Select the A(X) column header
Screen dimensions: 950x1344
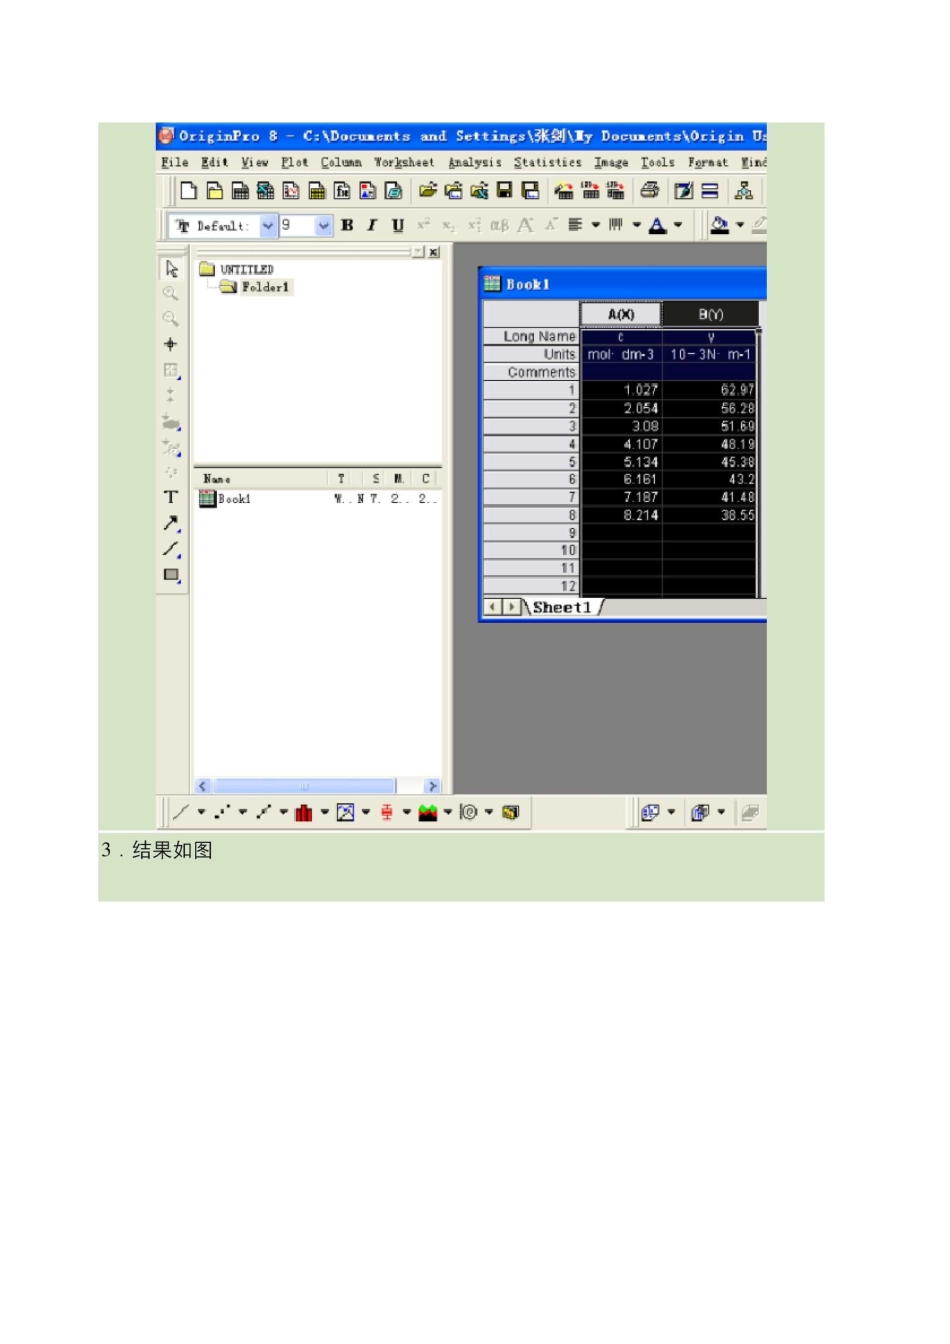(621, 315)
